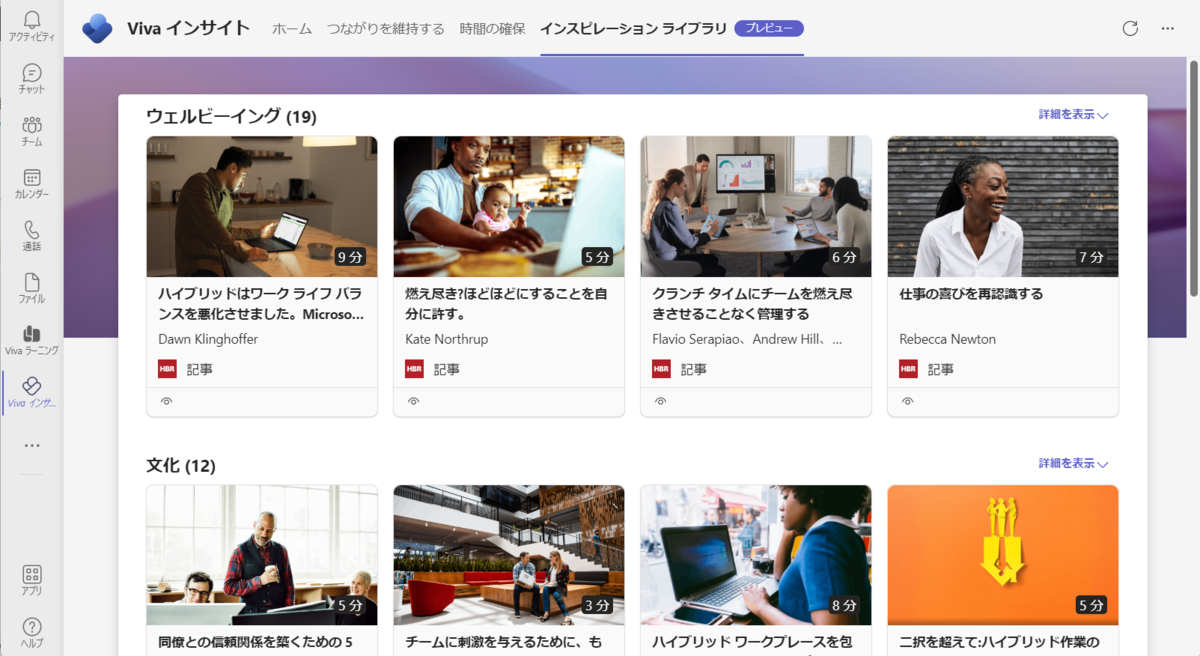The image size is (1200, 656).
Task: Click the author name Dawn Klinghoffer
Action: [208, 339]
